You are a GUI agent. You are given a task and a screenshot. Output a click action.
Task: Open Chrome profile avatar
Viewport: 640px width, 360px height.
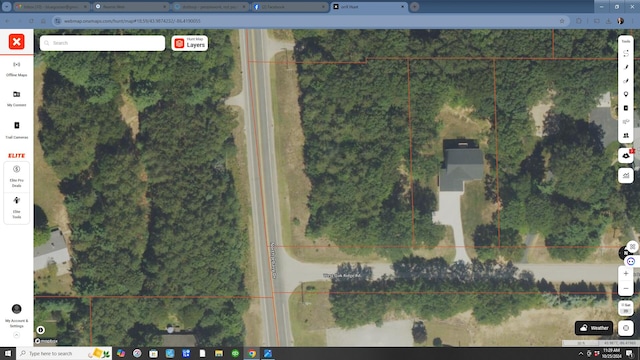(620, 21)
